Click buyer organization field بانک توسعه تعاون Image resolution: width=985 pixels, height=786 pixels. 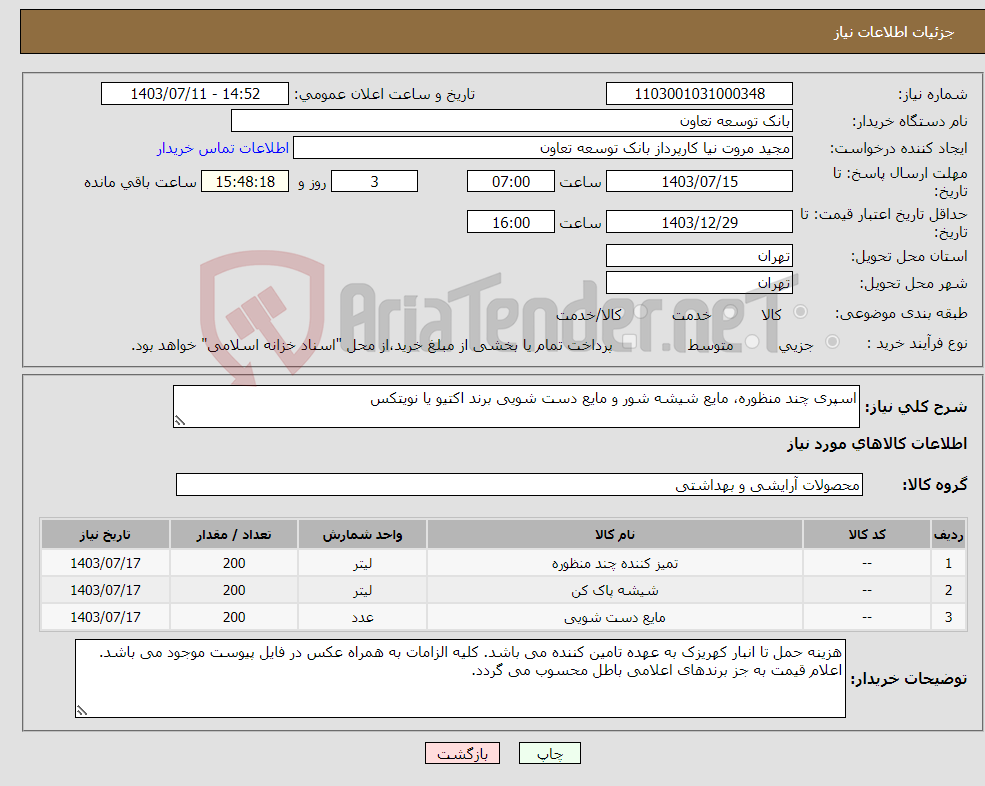511,121
